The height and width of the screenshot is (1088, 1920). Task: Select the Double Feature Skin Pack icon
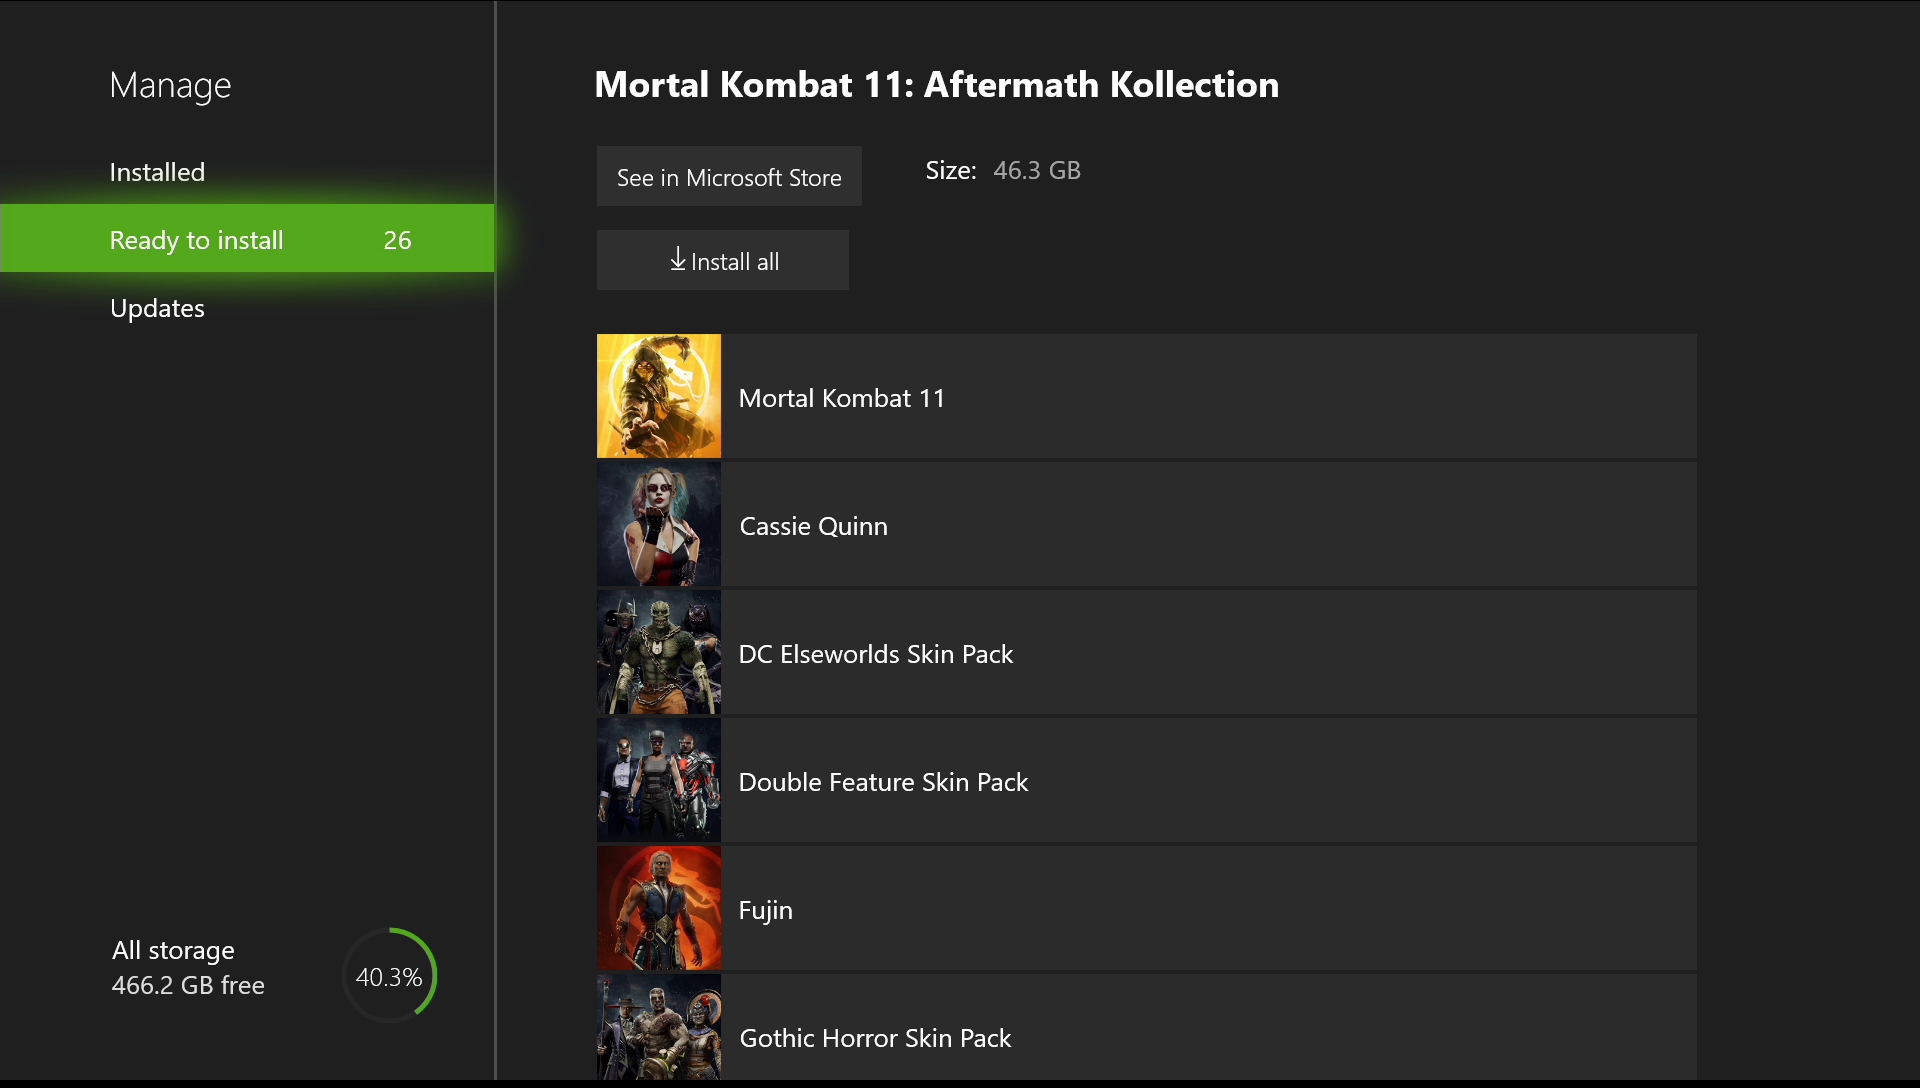(657, 779)
